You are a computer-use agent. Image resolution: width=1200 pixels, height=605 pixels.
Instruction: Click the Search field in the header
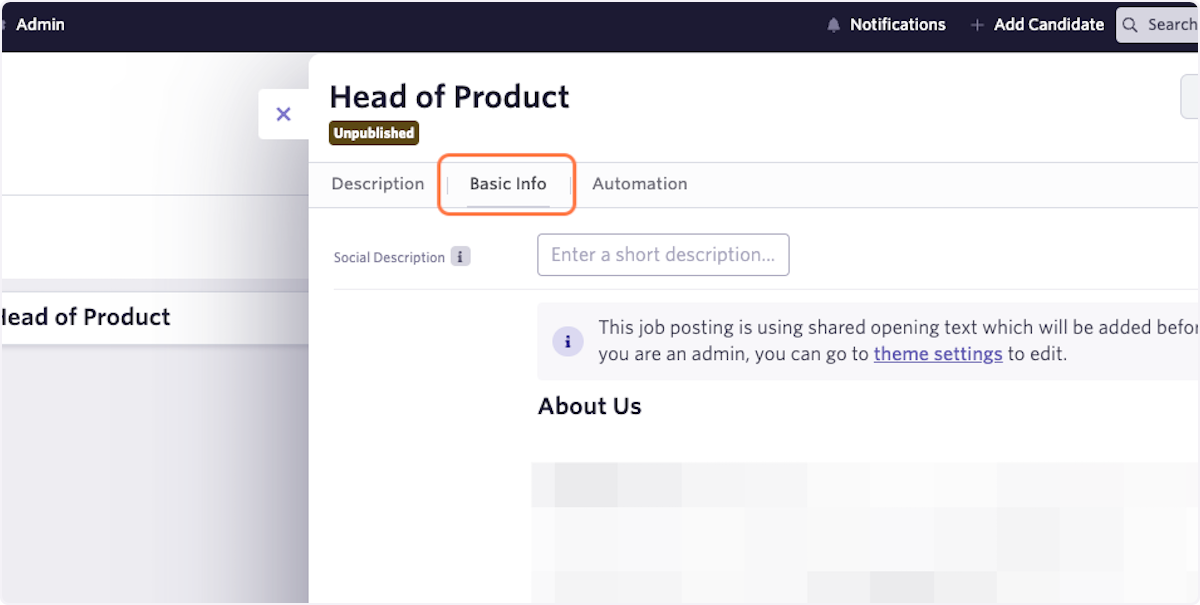tap(1158, 25)
